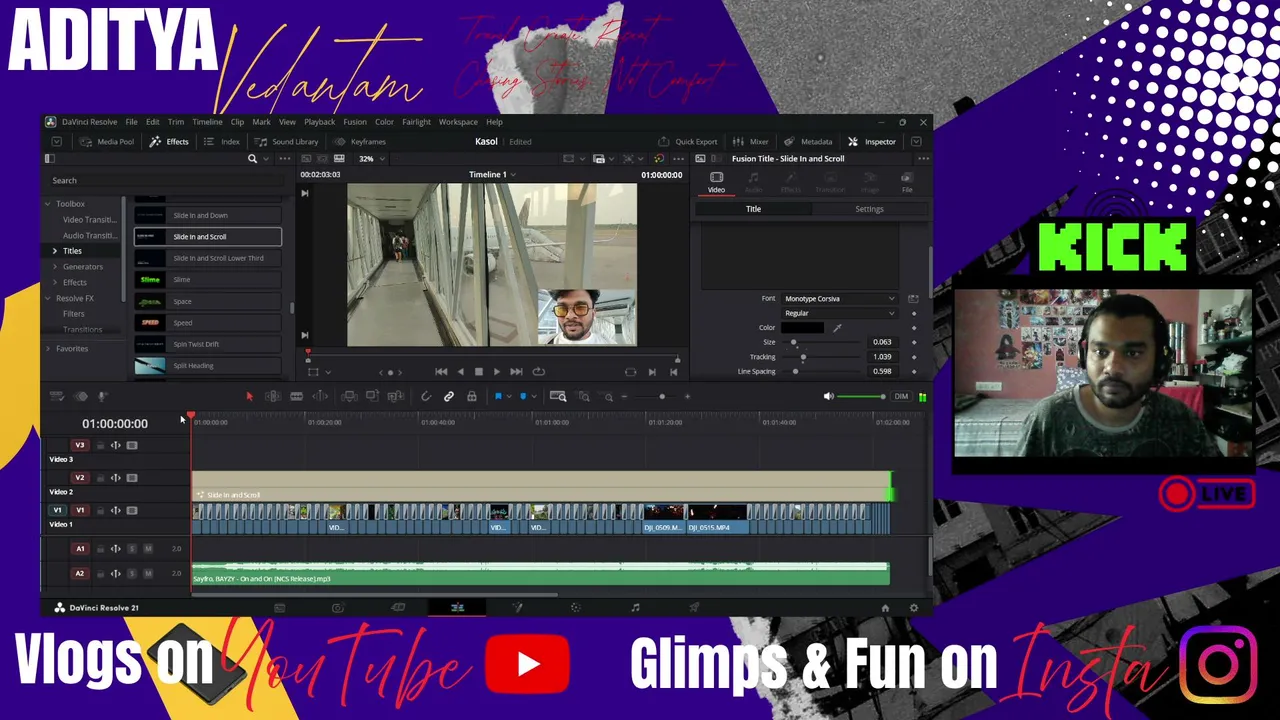Mute audio with the speaker icon
Screen dimensions: 1280x720
(828, 397)
